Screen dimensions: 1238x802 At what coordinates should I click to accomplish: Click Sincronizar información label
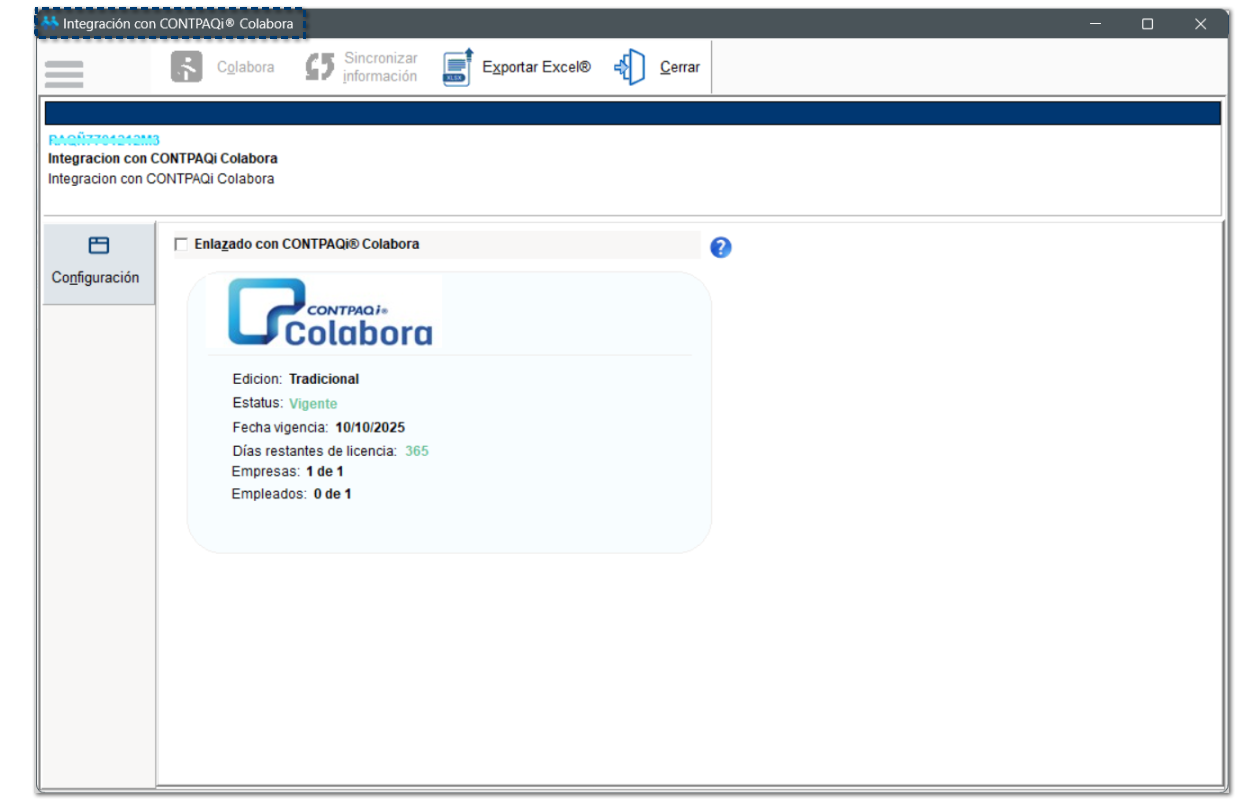[x=381, y=67]
